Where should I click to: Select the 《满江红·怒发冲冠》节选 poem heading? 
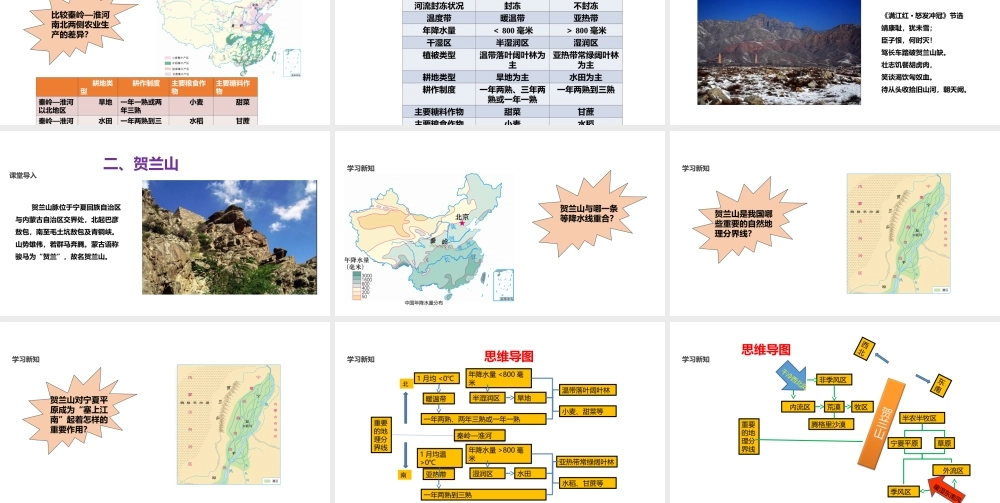(923, 16)
